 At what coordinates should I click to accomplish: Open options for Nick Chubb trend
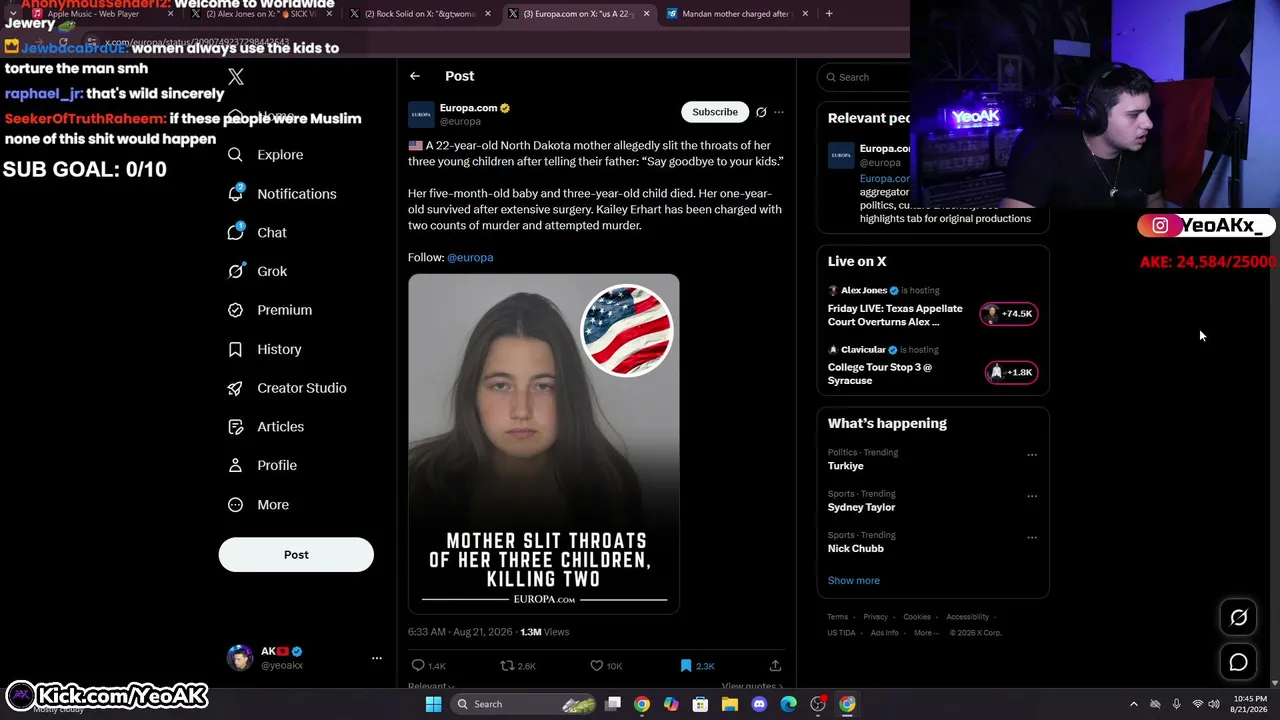(1032, 537)
